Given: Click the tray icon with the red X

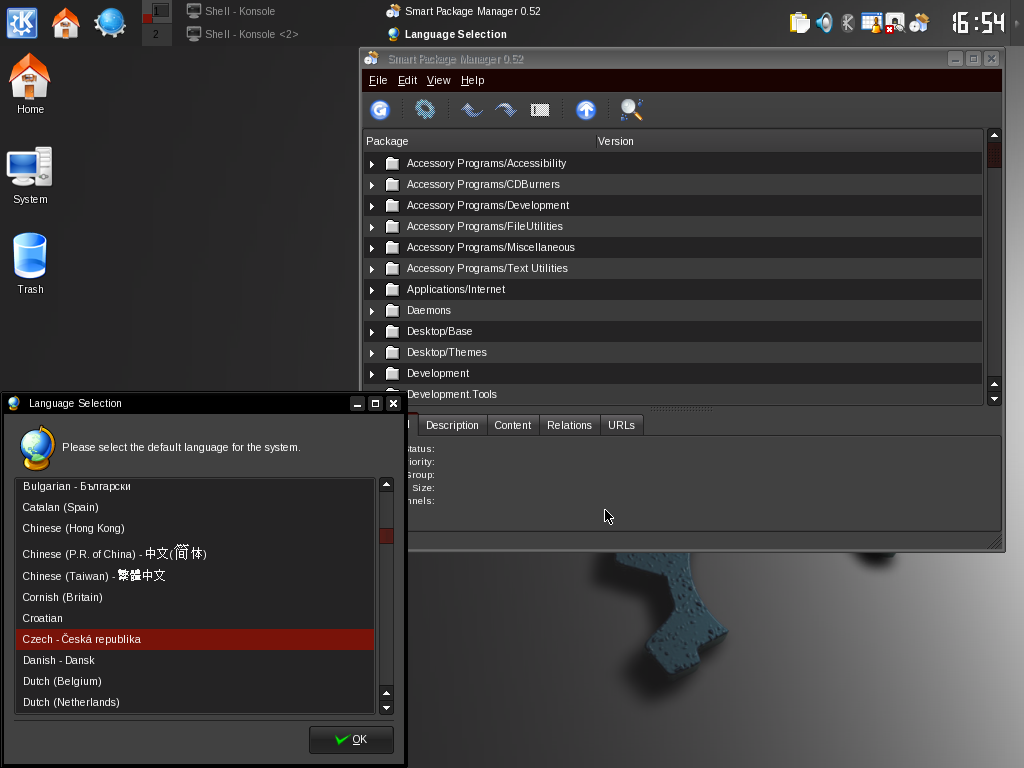Looking at the screenshot, I should click(895, 23).
